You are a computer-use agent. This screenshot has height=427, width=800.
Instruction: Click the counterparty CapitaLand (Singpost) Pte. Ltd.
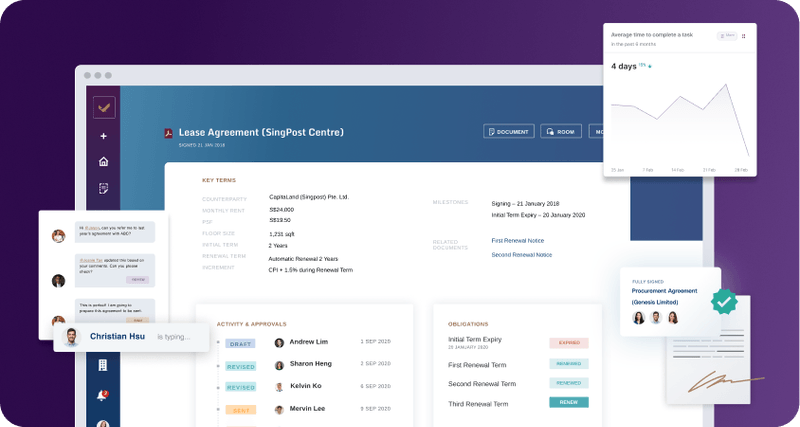[x=309, y=197]
